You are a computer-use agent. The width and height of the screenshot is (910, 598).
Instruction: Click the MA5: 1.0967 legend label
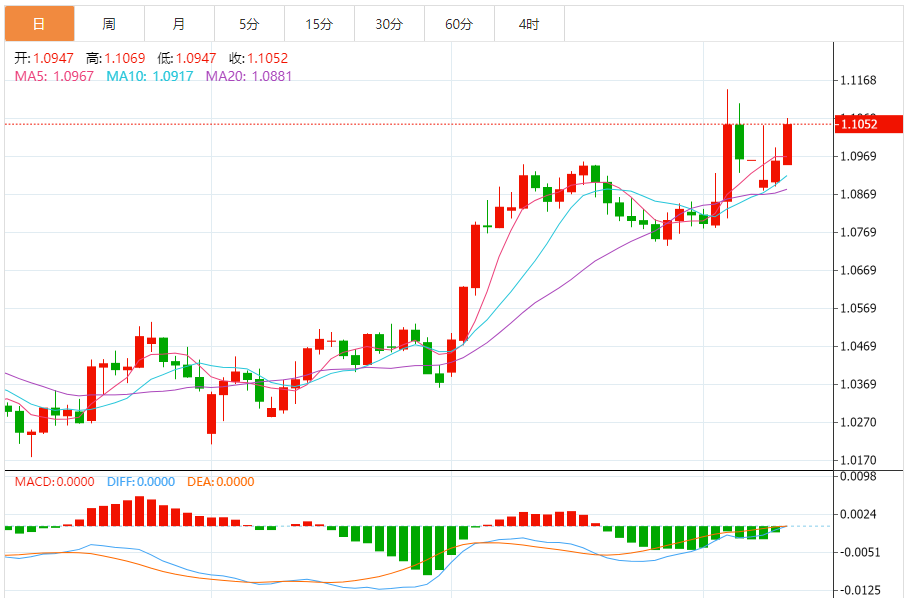click(54, 77)
